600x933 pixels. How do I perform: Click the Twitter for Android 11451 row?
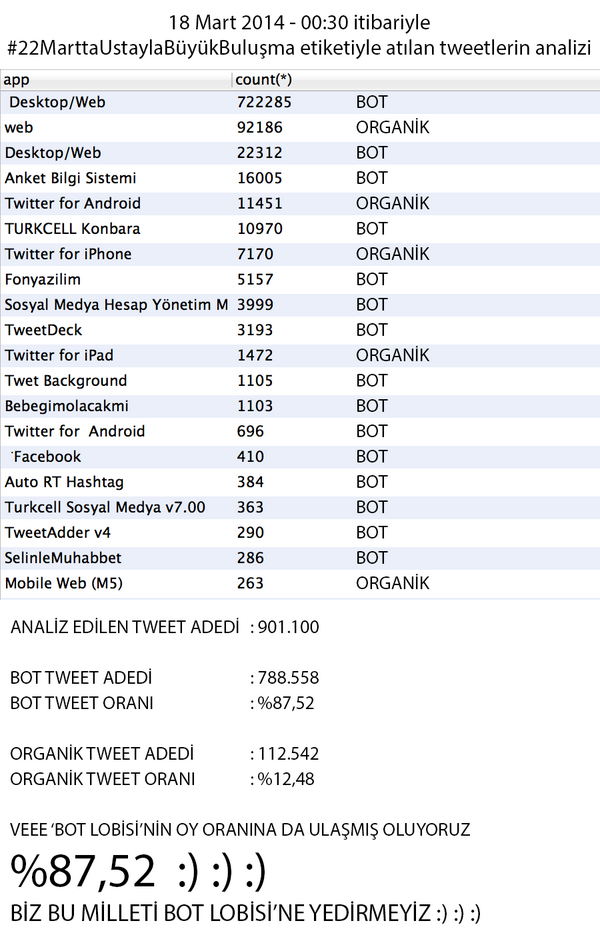click(300, 203)
